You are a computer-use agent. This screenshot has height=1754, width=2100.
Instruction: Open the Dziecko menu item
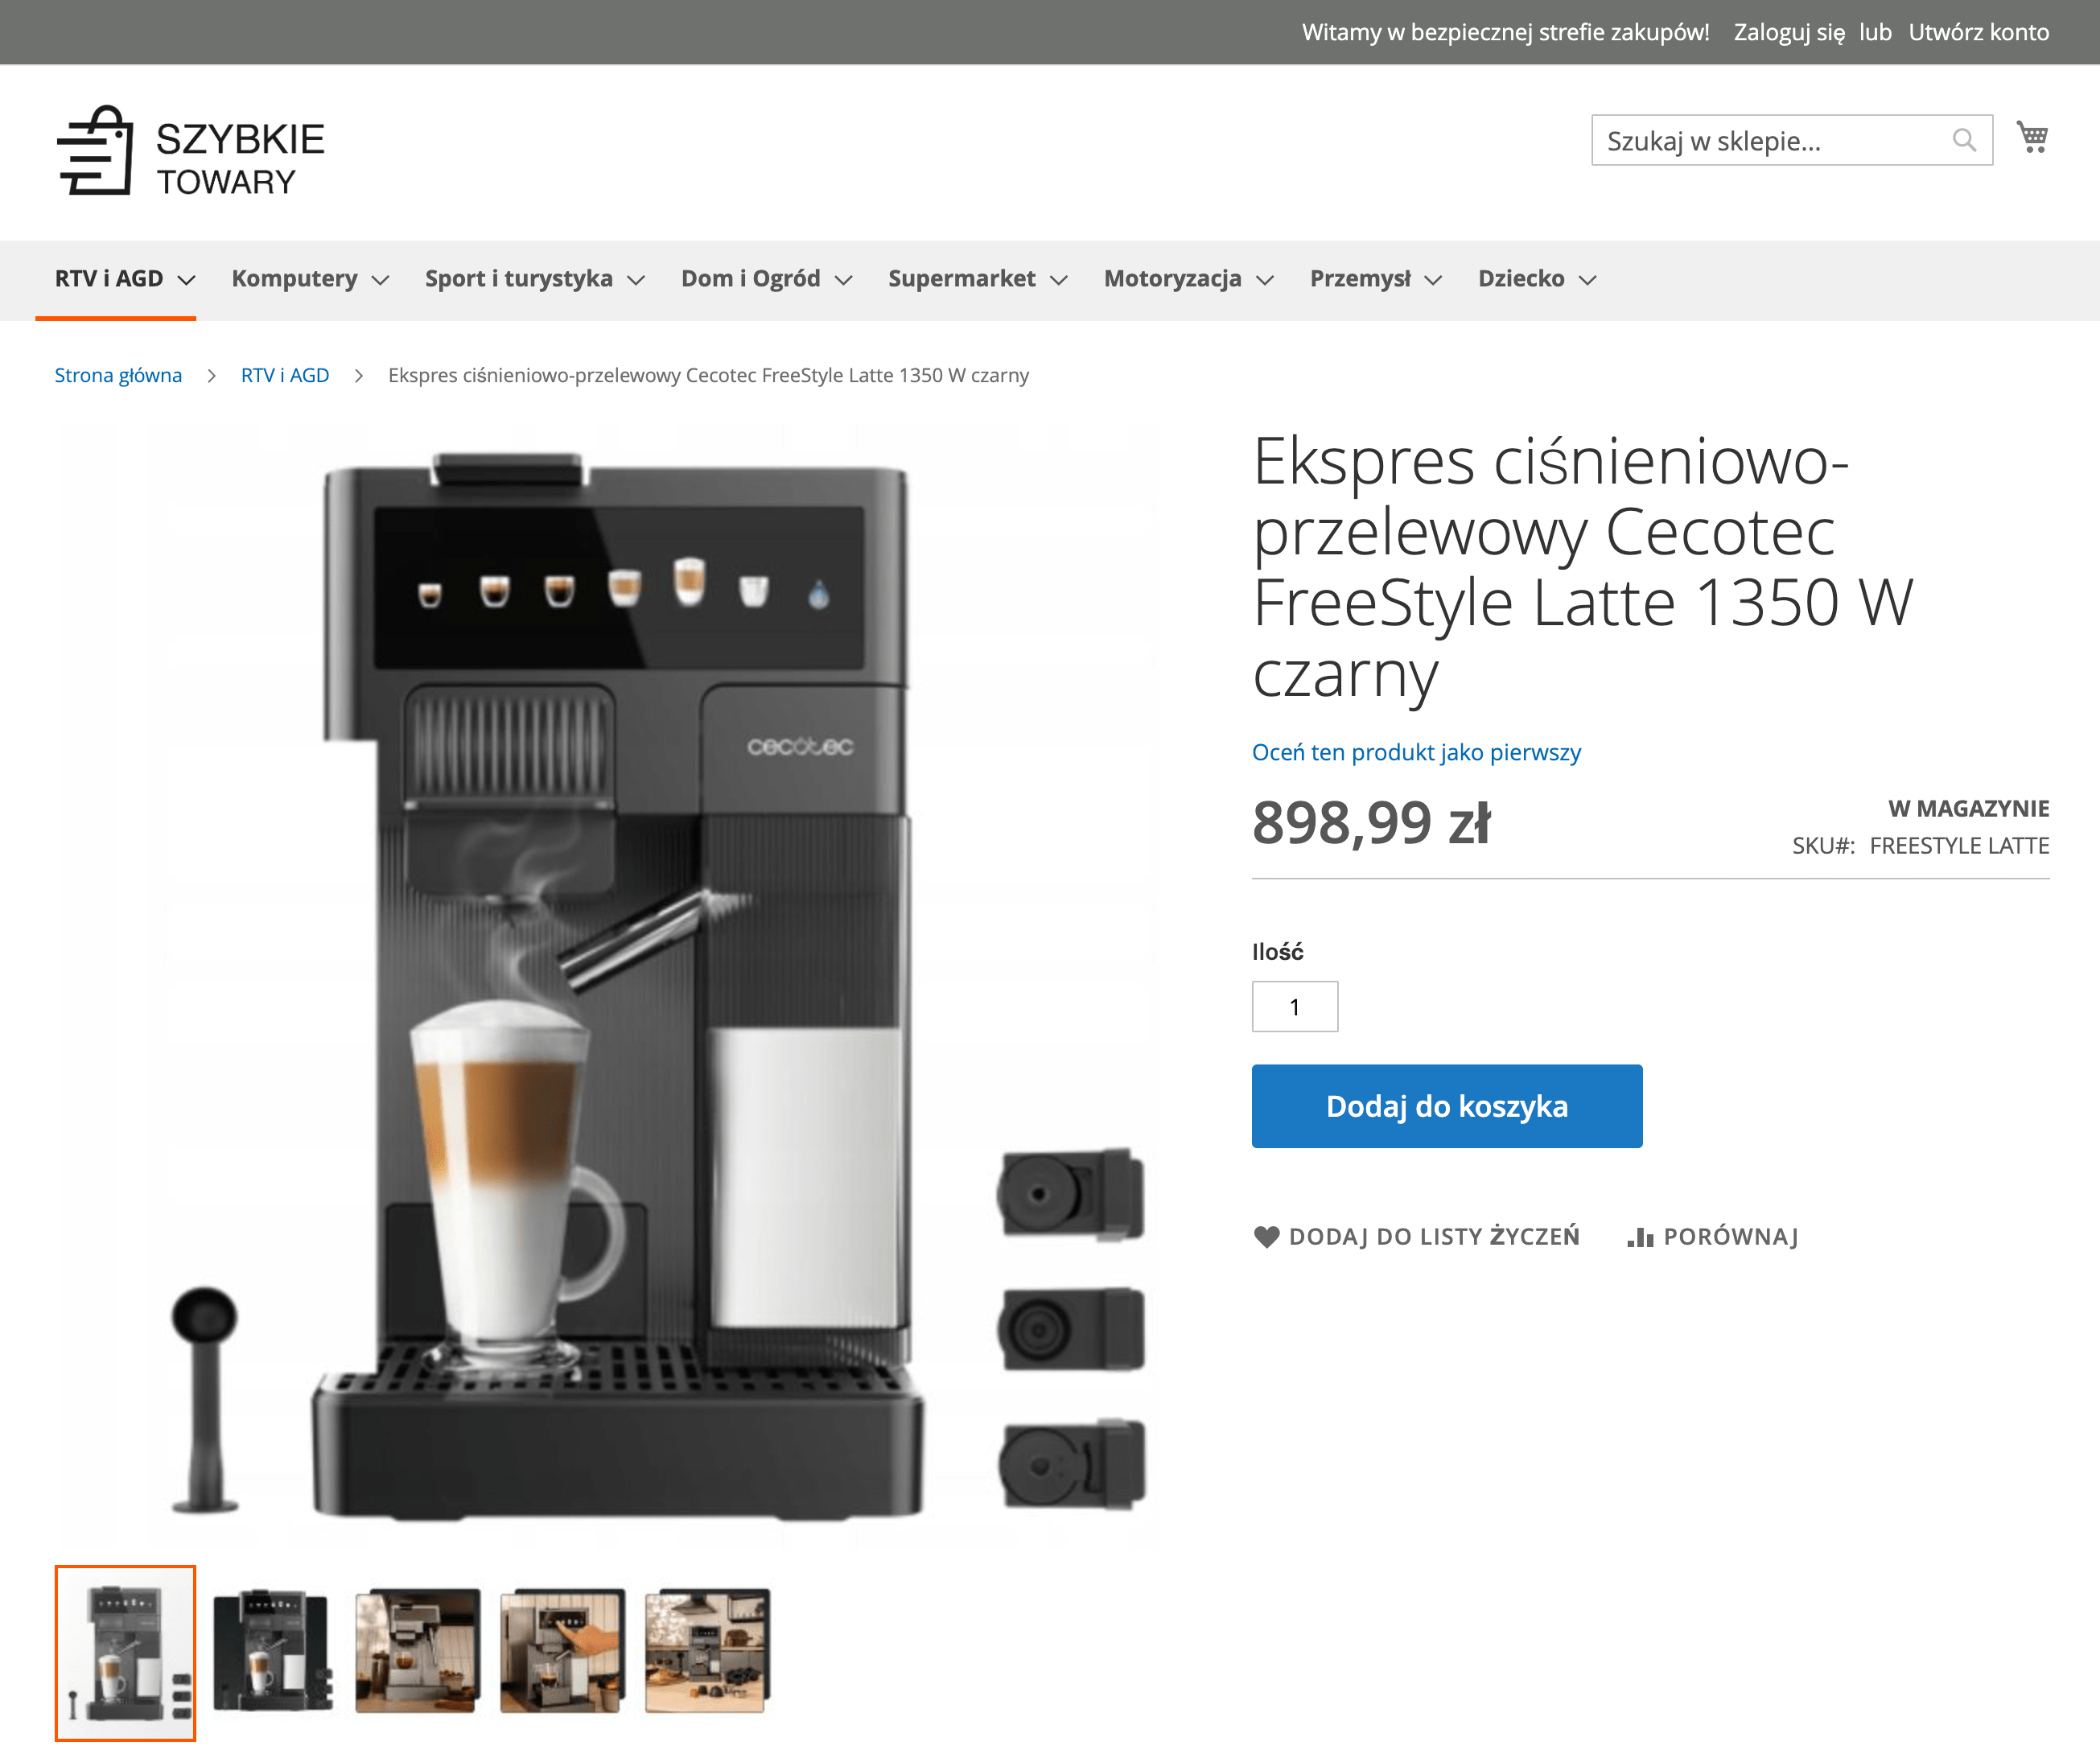1537,279
